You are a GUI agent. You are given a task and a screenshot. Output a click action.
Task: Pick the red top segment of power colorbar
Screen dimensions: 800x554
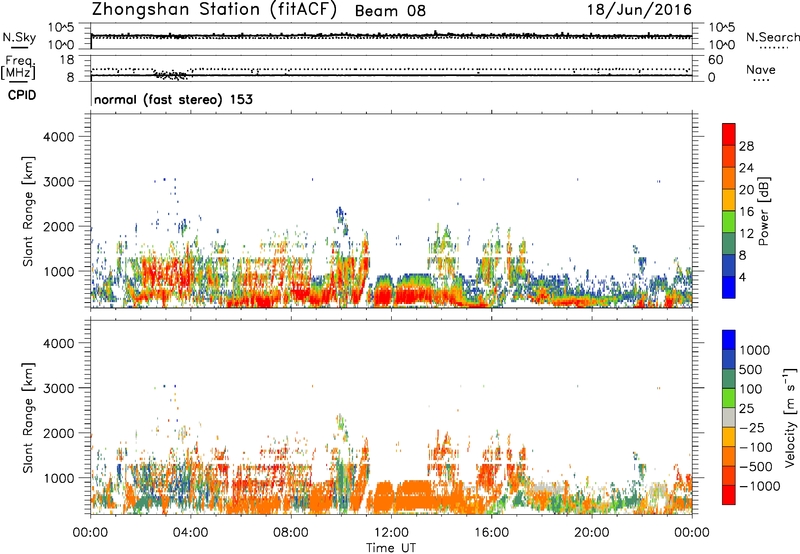[x=729, y=135]
